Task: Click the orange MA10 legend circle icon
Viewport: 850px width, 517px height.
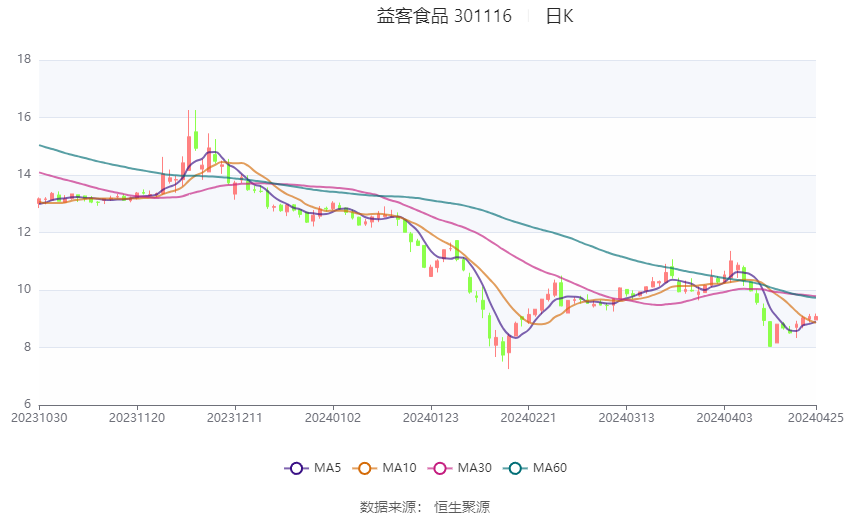Action: pos(364,468)
